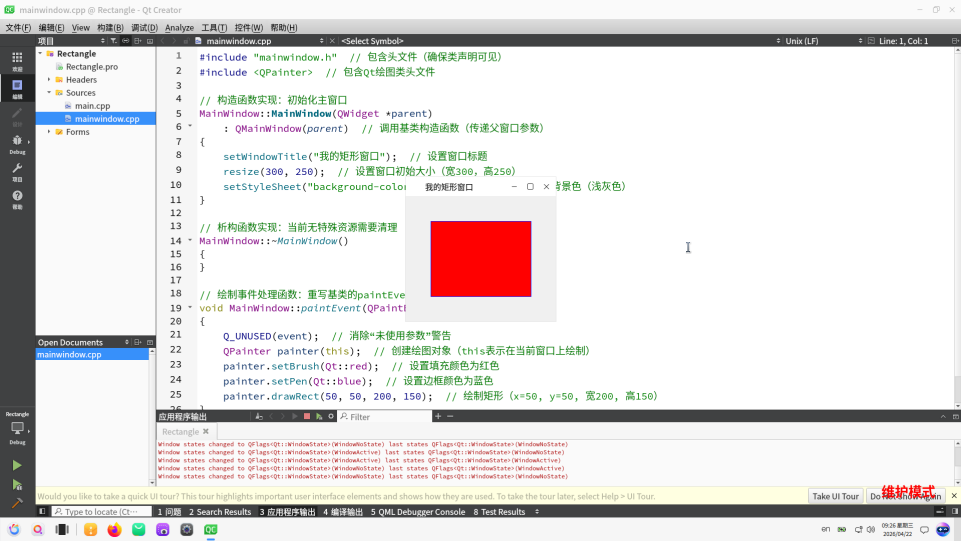Viewport: 962px width, 541px height.
Task: Open the Welcome mode in left sidebar
Action: point(17,61)
